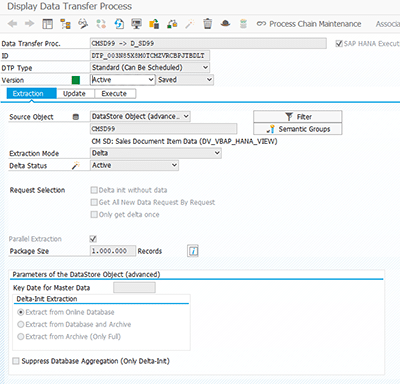This screenshot has height=384, width=400.
Task: Toggle Get All New Data Request By Request
Action: point(94,202)
